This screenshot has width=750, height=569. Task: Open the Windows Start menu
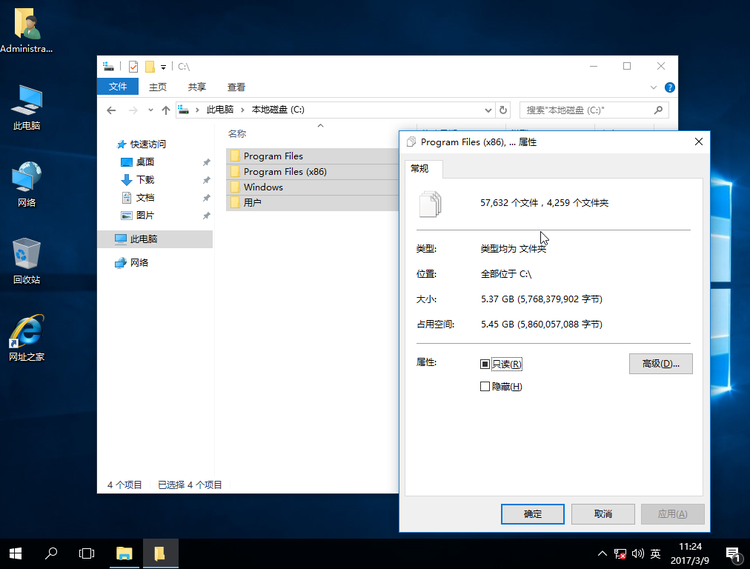[15, 554]
